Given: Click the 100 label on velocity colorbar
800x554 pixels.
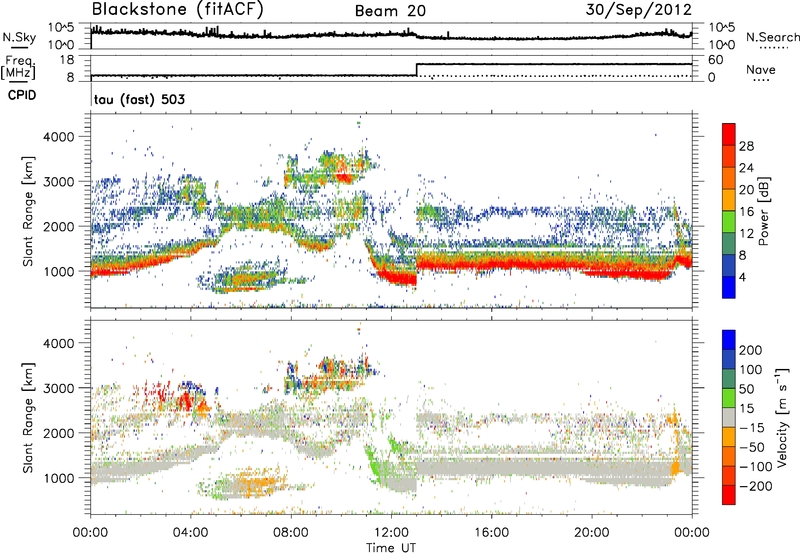Looking at the screenshot, I should coord(751,370).
